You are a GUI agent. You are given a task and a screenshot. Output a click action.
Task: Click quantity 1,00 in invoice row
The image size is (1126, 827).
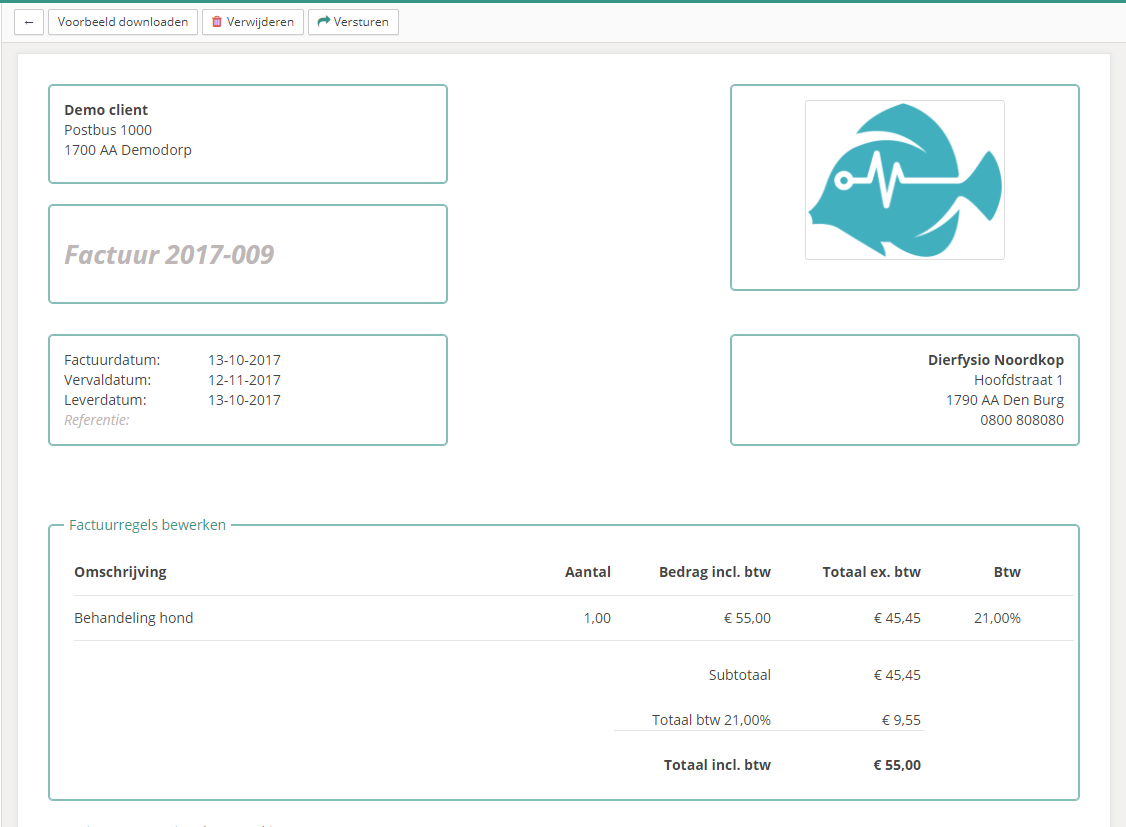coord(597,618)
